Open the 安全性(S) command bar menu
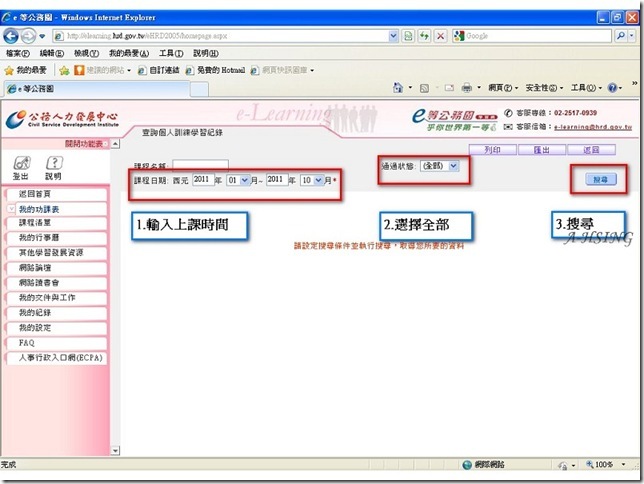The image size is (644, 484). 544,88
